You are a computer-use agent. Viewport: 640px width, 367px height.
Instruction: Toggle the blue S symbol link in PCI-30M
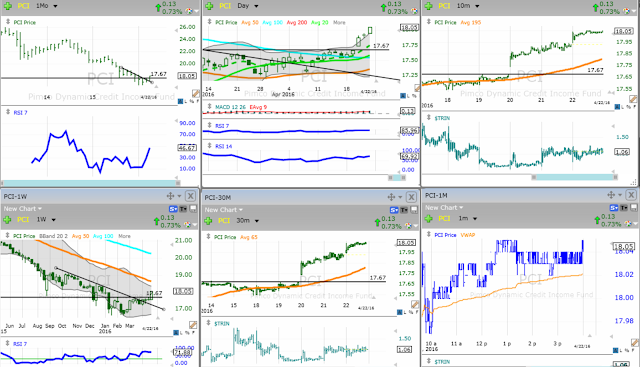[394, 210]
